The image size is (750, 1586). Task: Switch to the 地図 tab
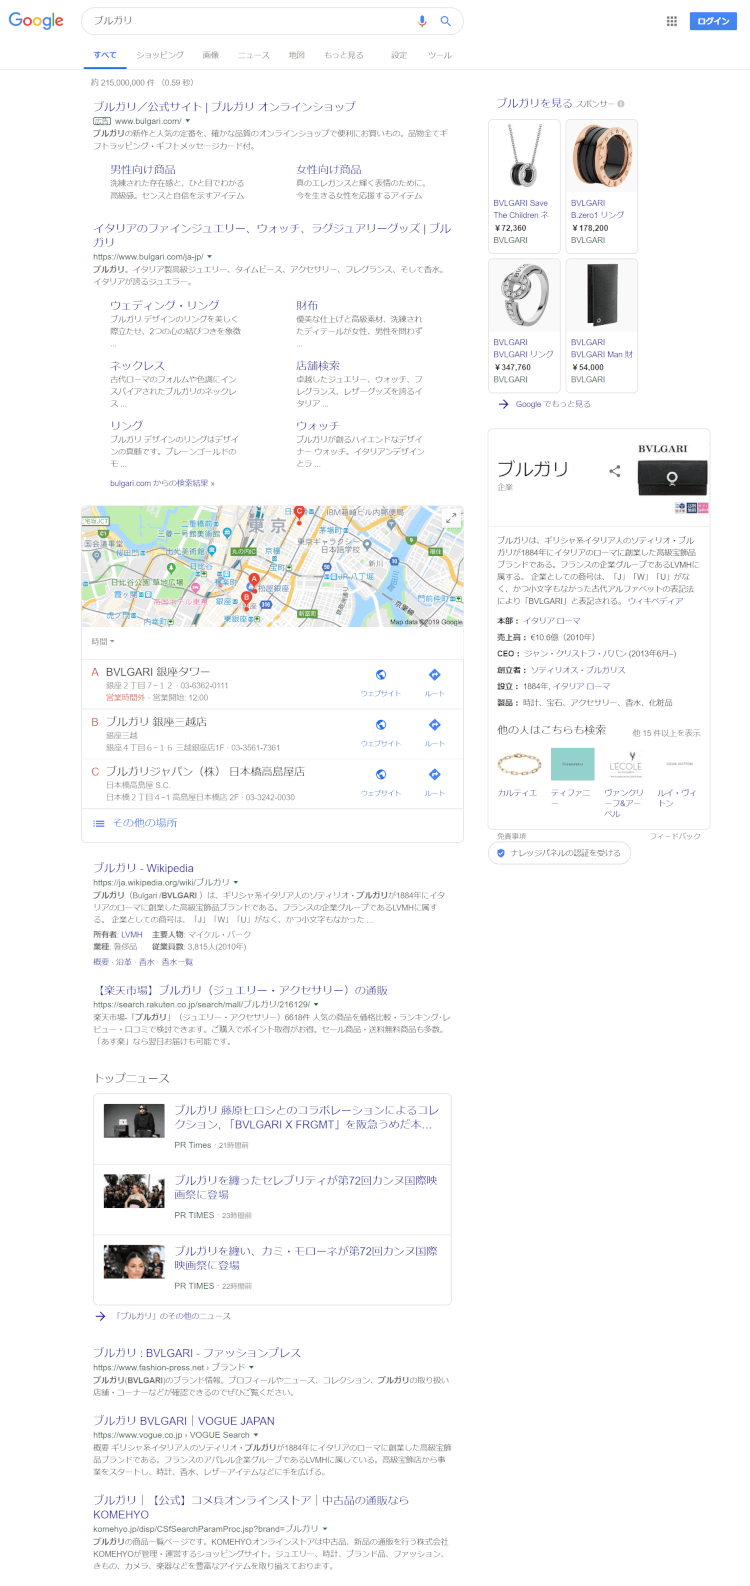tap(297, 55)
